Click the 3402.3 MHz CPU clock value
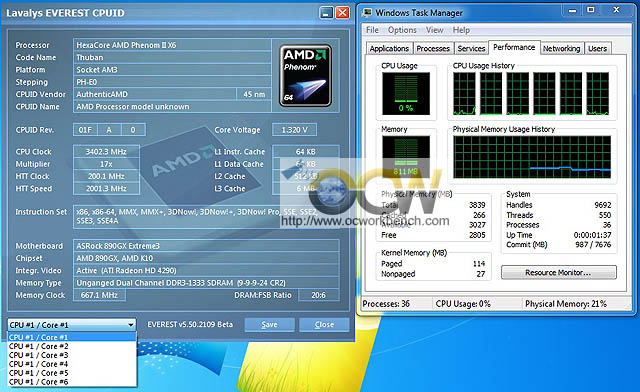Screen dimensions: 640x392 click(106, 151)
